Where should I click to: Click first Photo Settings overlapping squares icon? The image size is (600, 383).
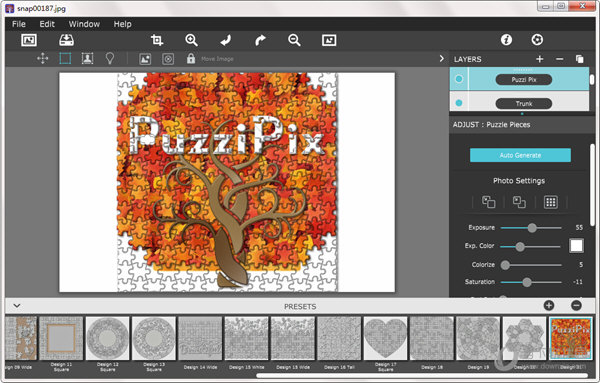click(488, 202)
